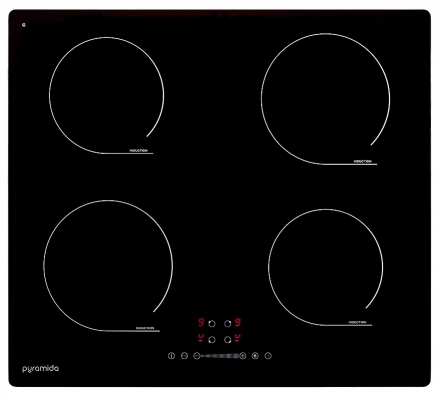Select the front-right zone selector circle
Screen dimensions: 440x398
(228, 340)
